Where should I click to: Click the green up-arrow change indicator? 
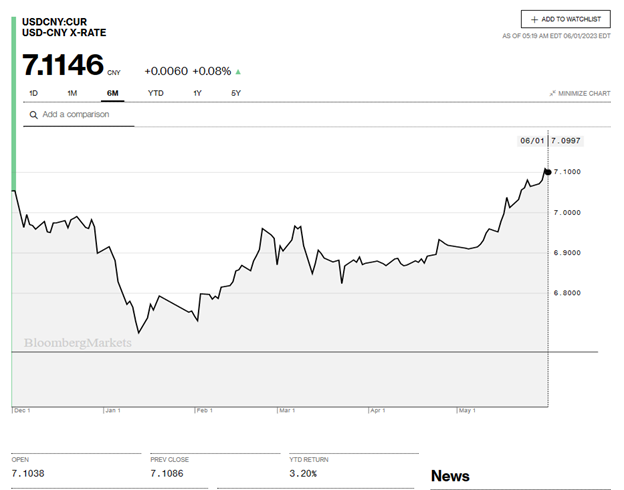coord(237,72)
